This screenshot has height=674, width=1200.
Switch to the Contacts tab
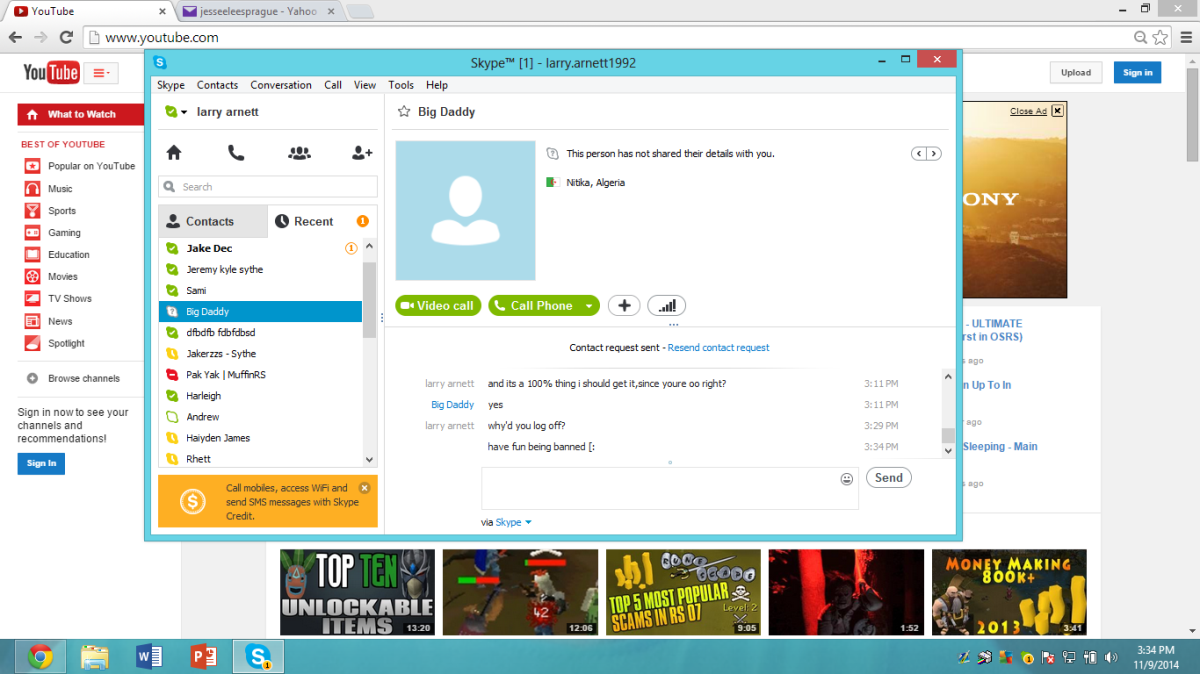[213, 221]
